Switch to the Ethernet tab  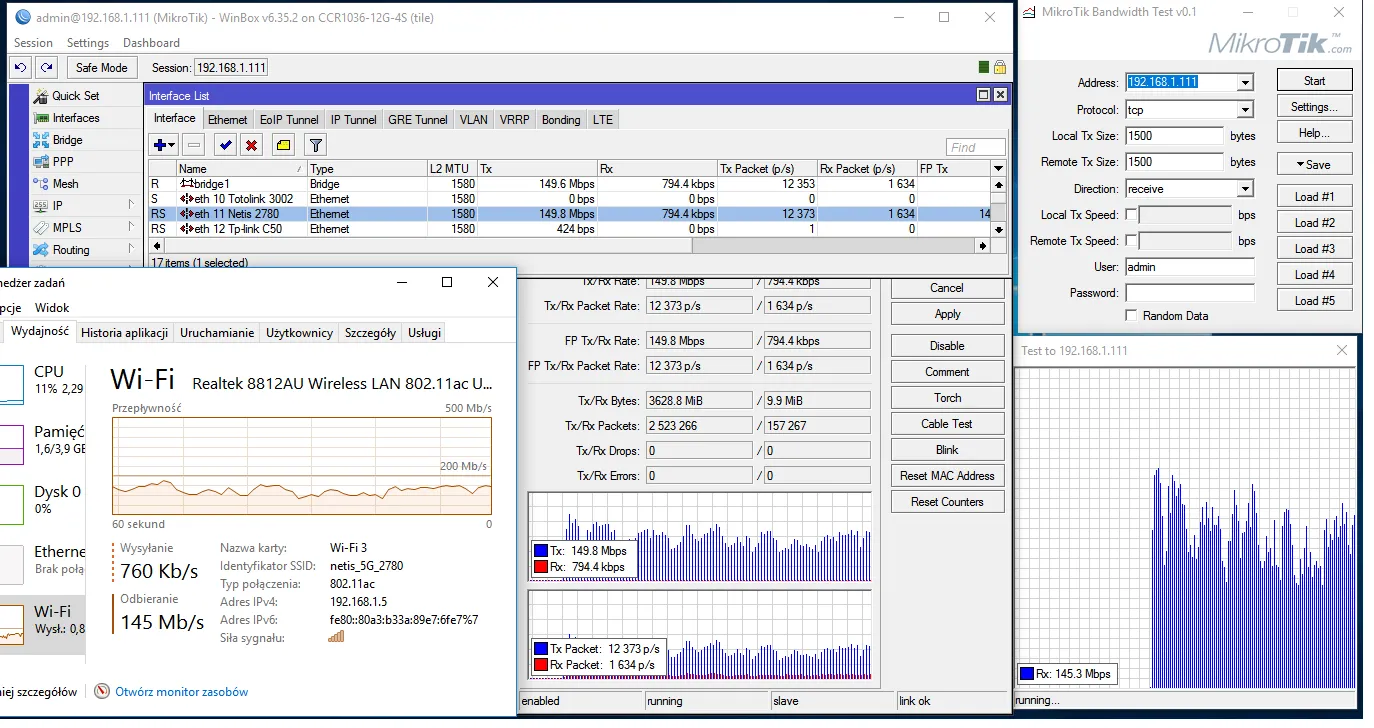click(x=228, y=120)
